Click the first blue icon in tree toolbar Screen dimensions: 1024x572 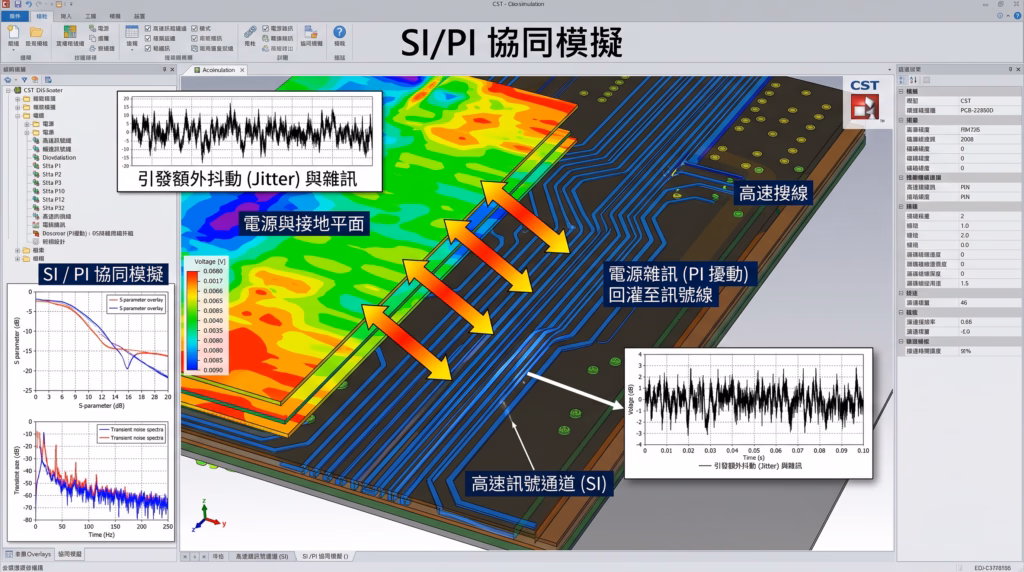(7, 80)
